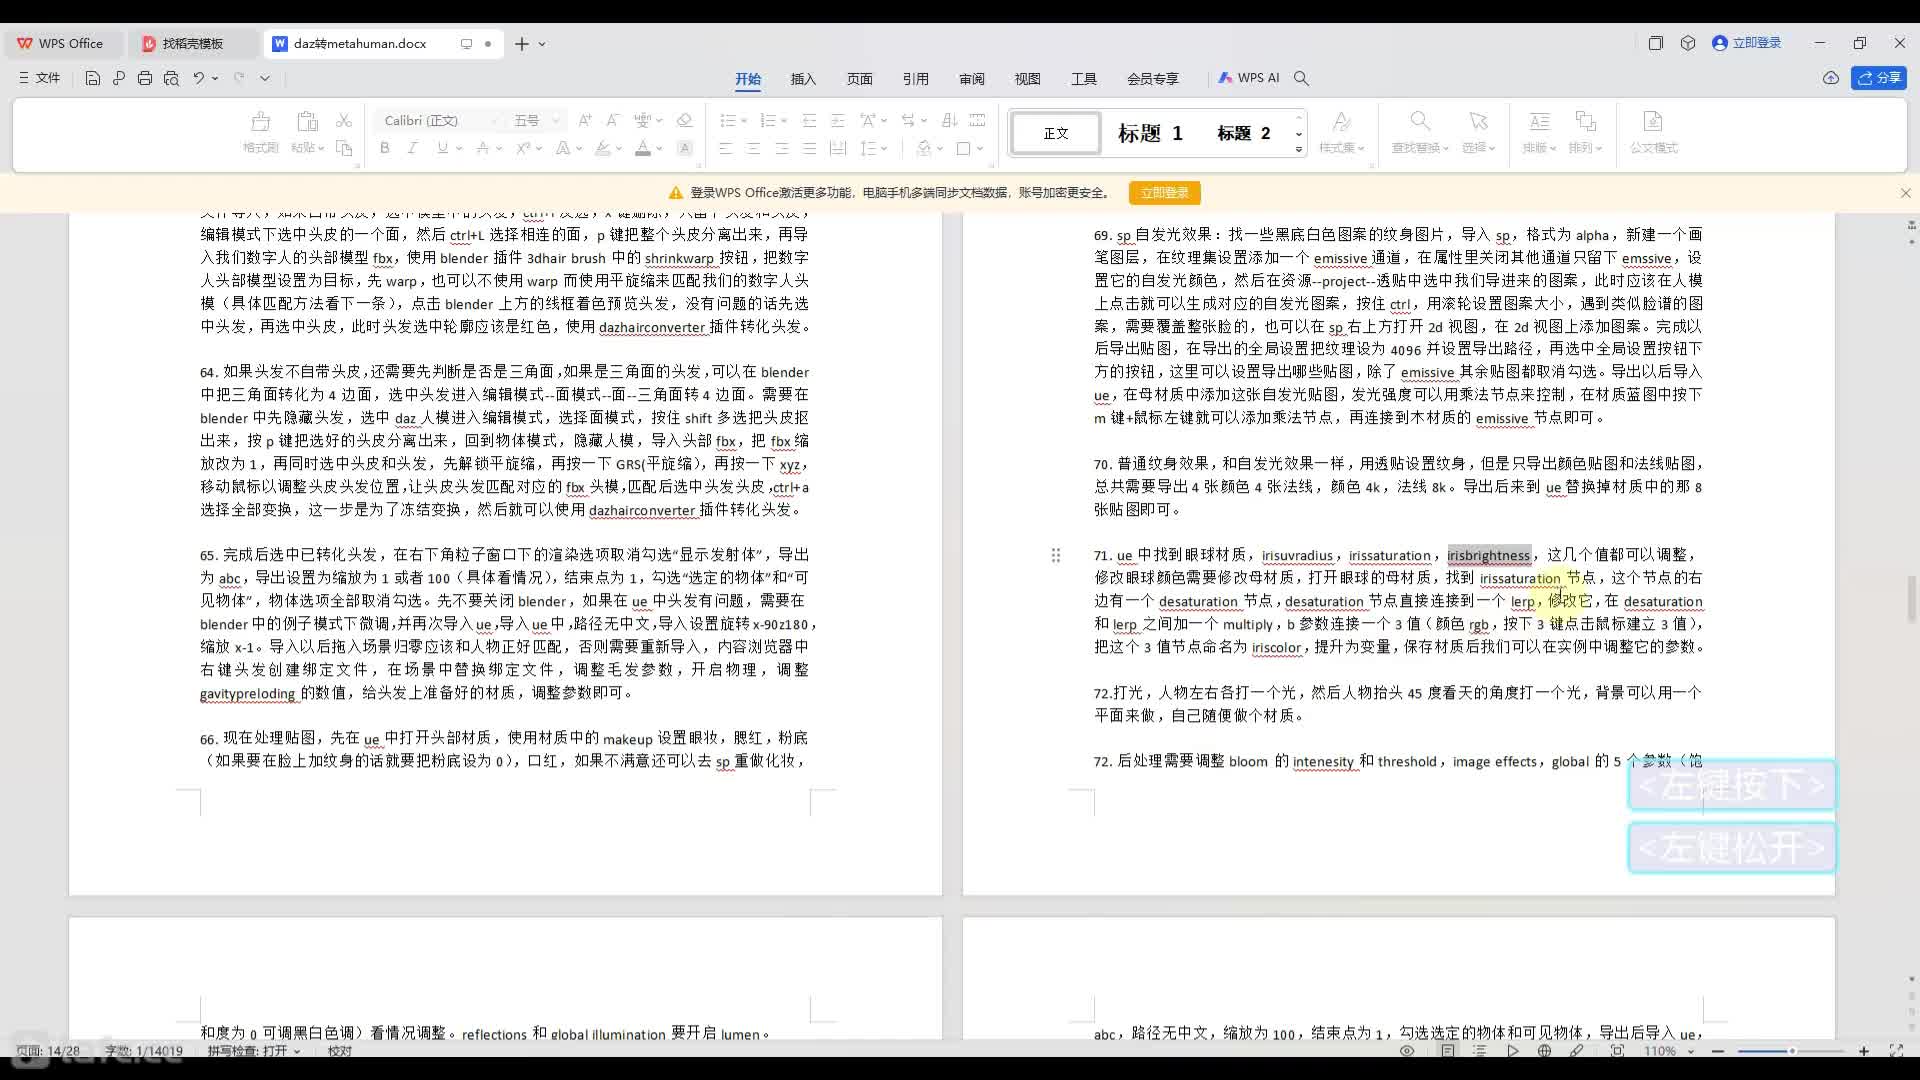Open the 找稻壳模板 tab

[192, 44]
